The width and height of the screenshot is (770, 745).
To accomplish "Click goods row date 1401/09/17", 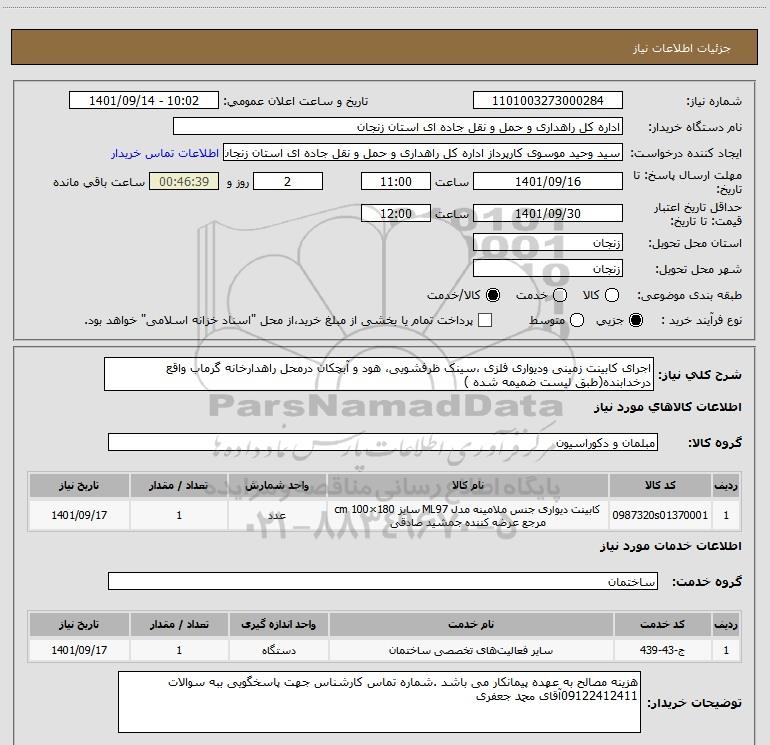I will [79, 515].
